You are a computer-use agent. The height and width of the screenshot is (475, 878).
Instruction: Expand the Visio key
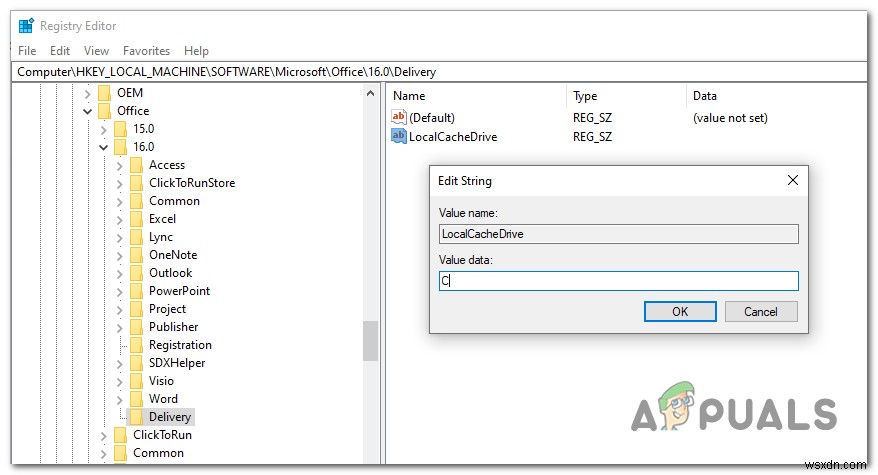(119, 381)
